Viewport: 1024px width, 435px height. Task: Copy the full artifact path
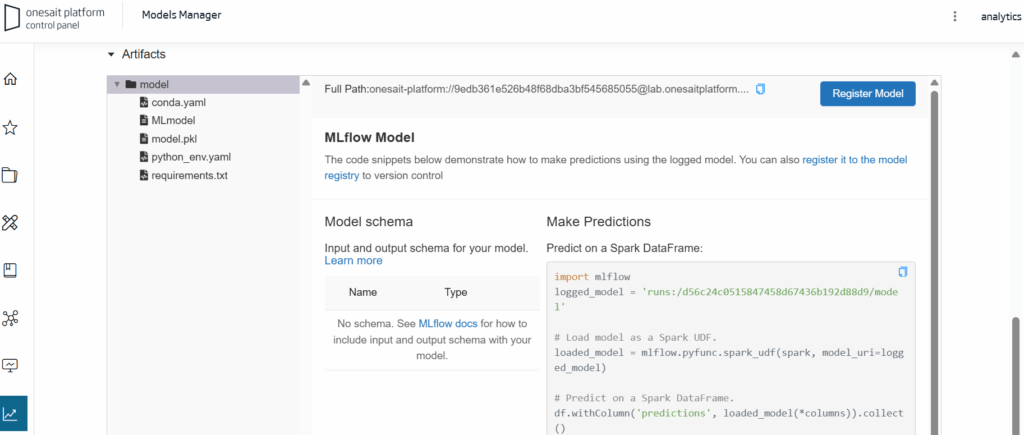[x=760, y=89]
